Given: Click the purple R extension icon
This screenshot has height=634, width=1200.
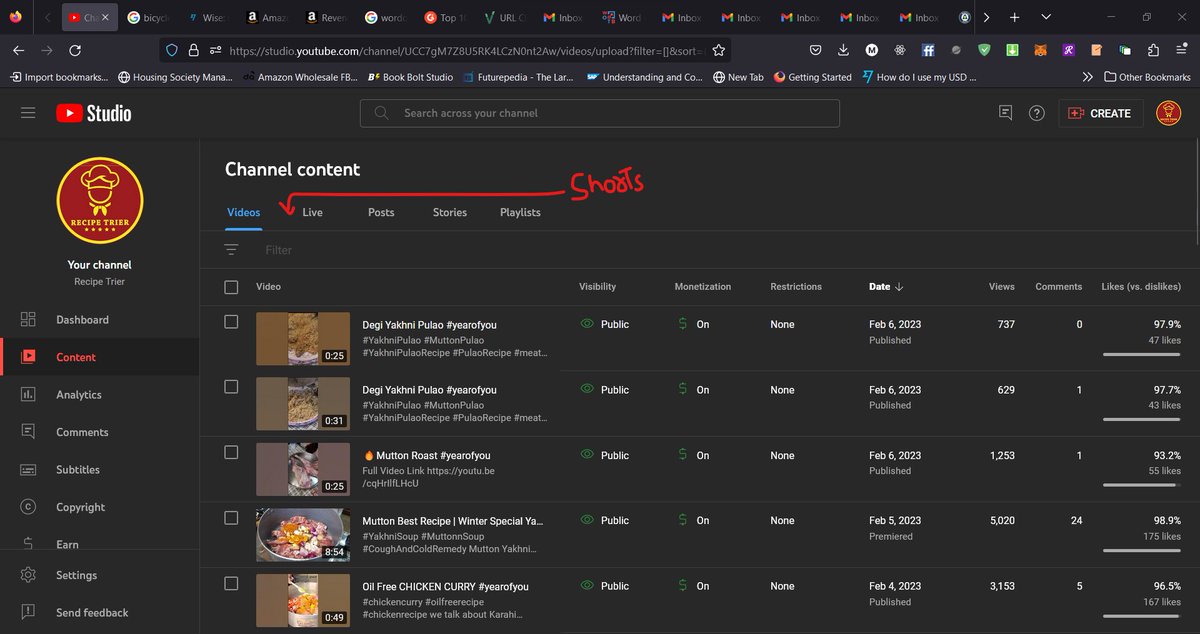Looking at the screenshot, I should click(x=1069, y=50).
